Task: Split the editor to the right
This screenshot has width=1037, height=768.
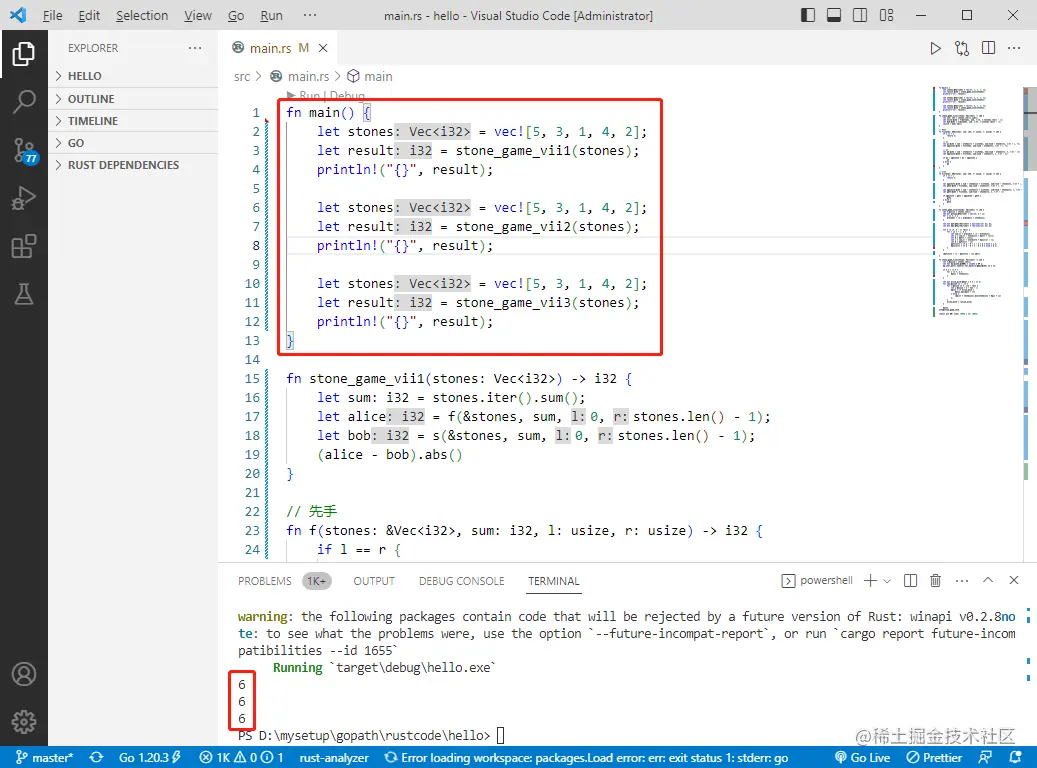Action: click(988, 48)
